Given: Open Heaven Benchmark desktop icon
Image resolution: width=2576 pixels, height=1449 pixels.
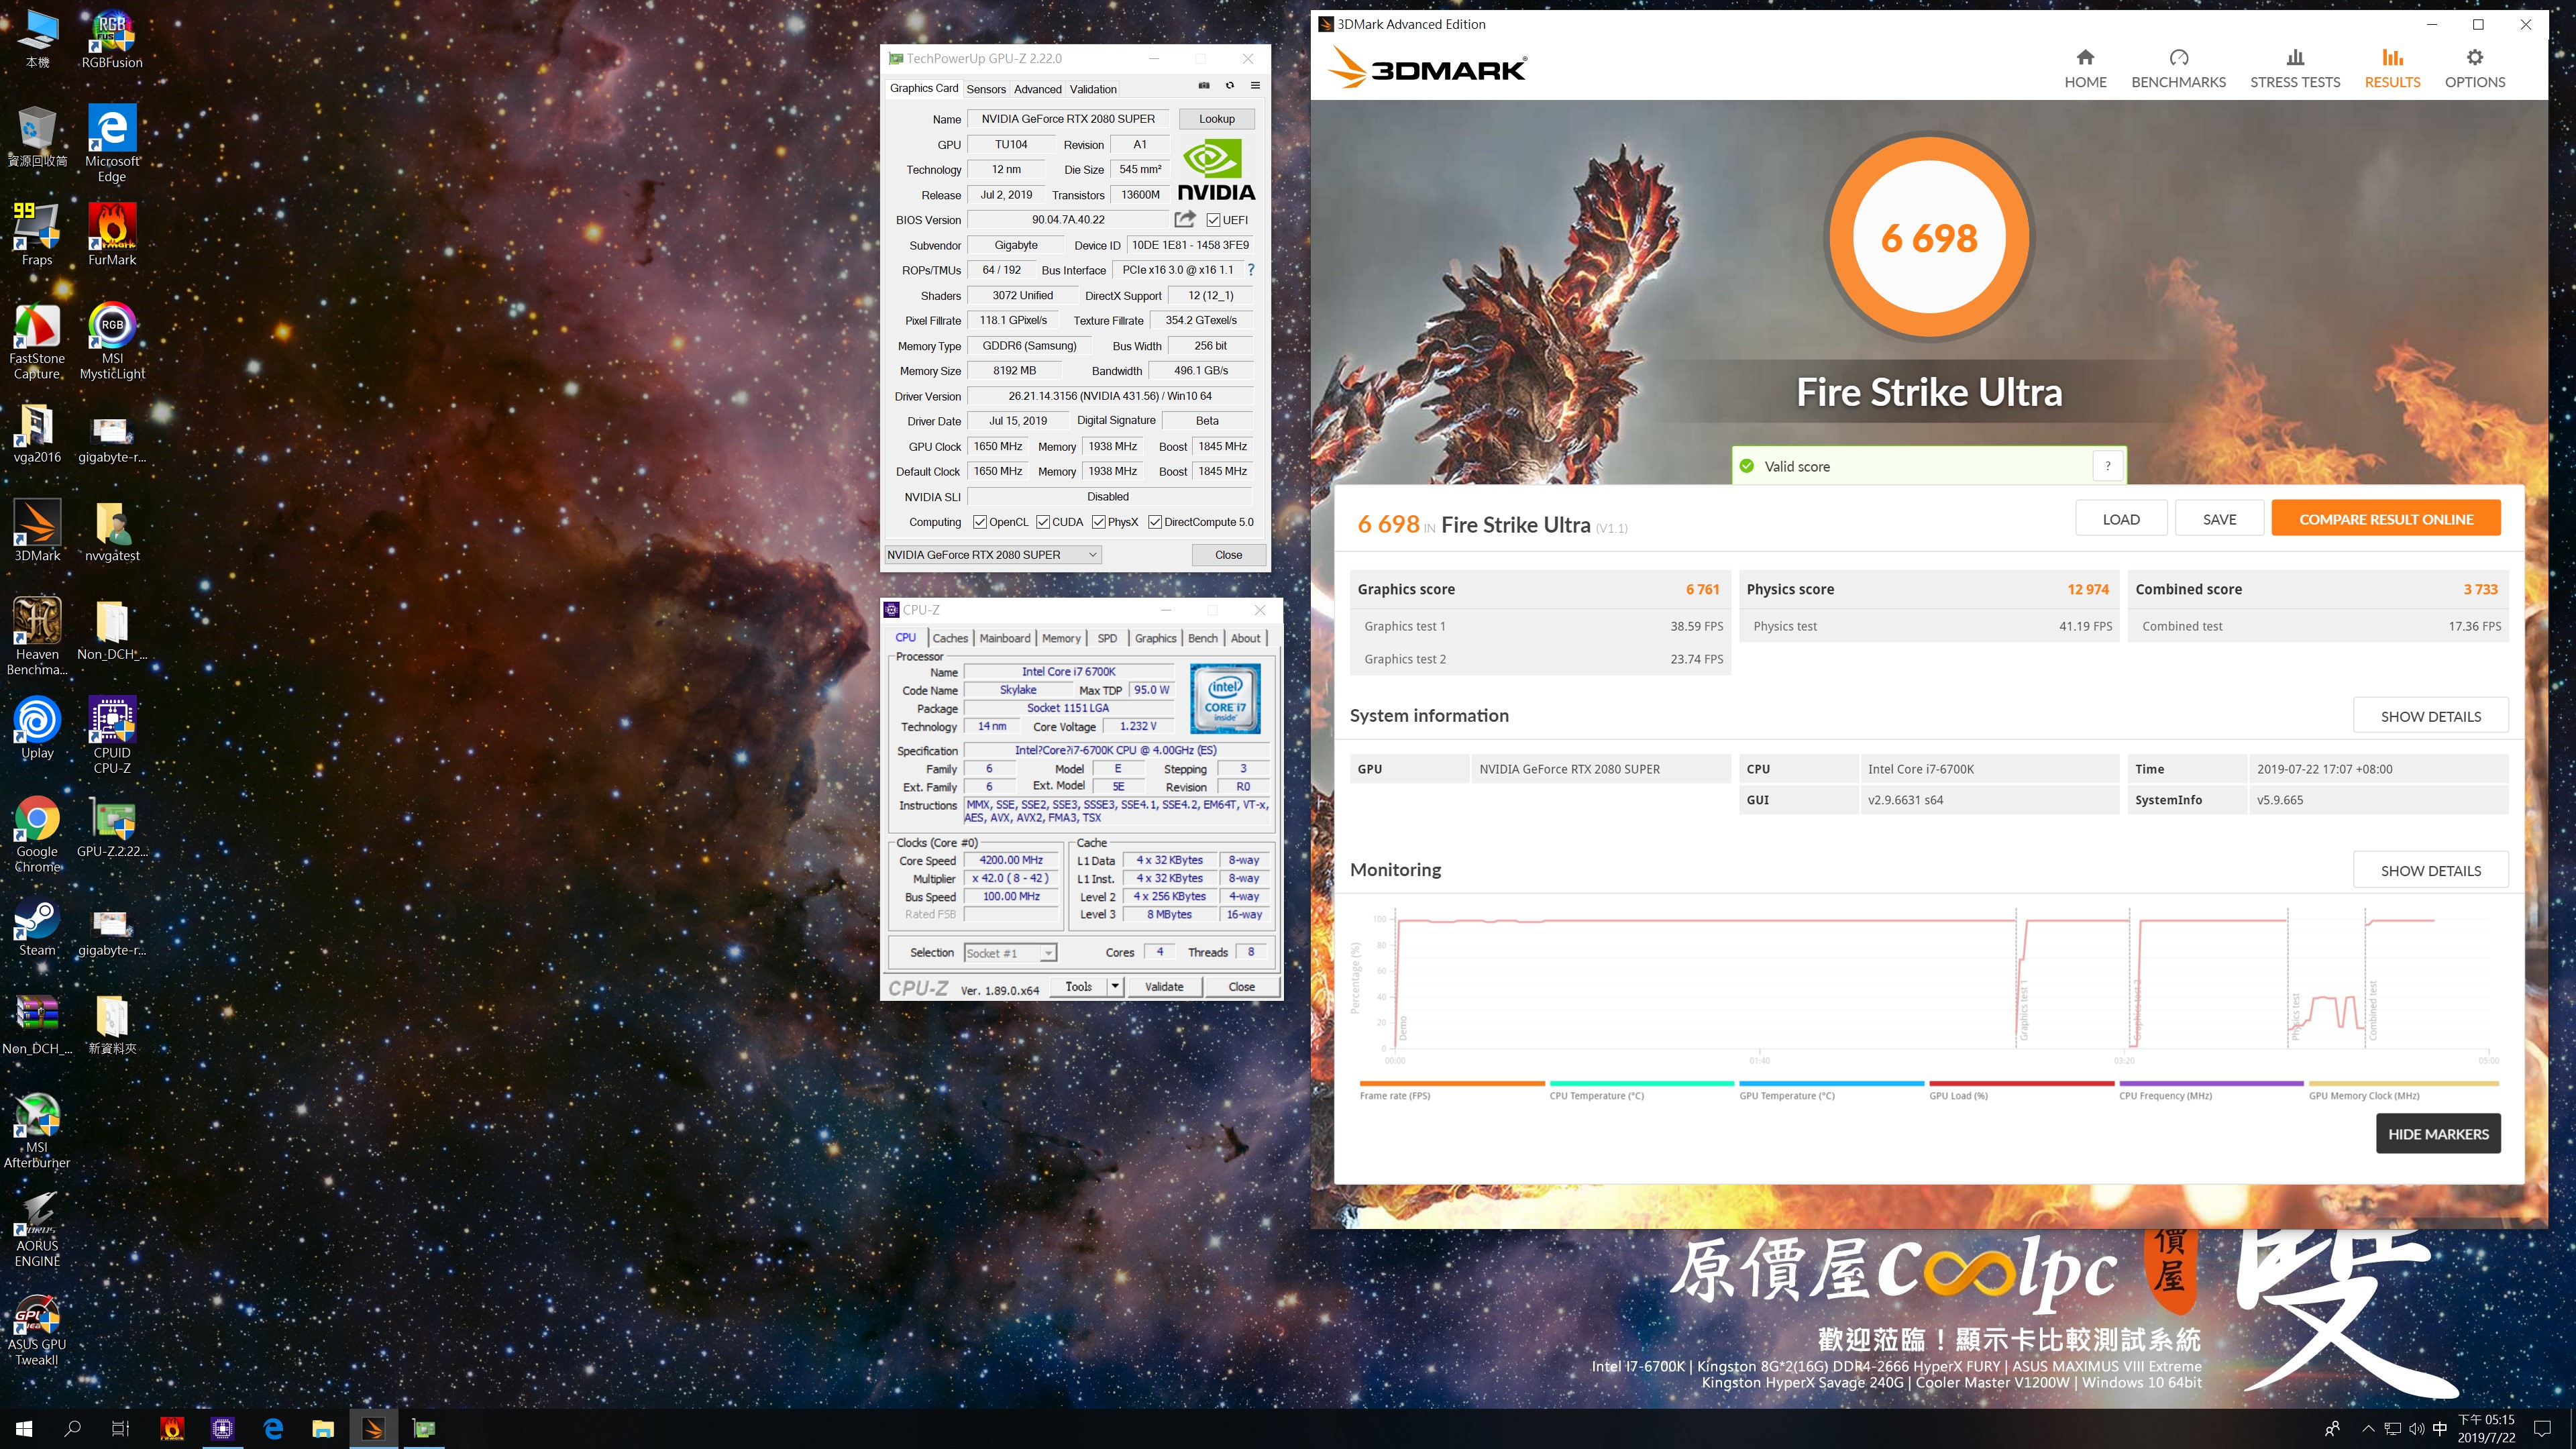Looking at the screenshot, I should pos(37,637).
